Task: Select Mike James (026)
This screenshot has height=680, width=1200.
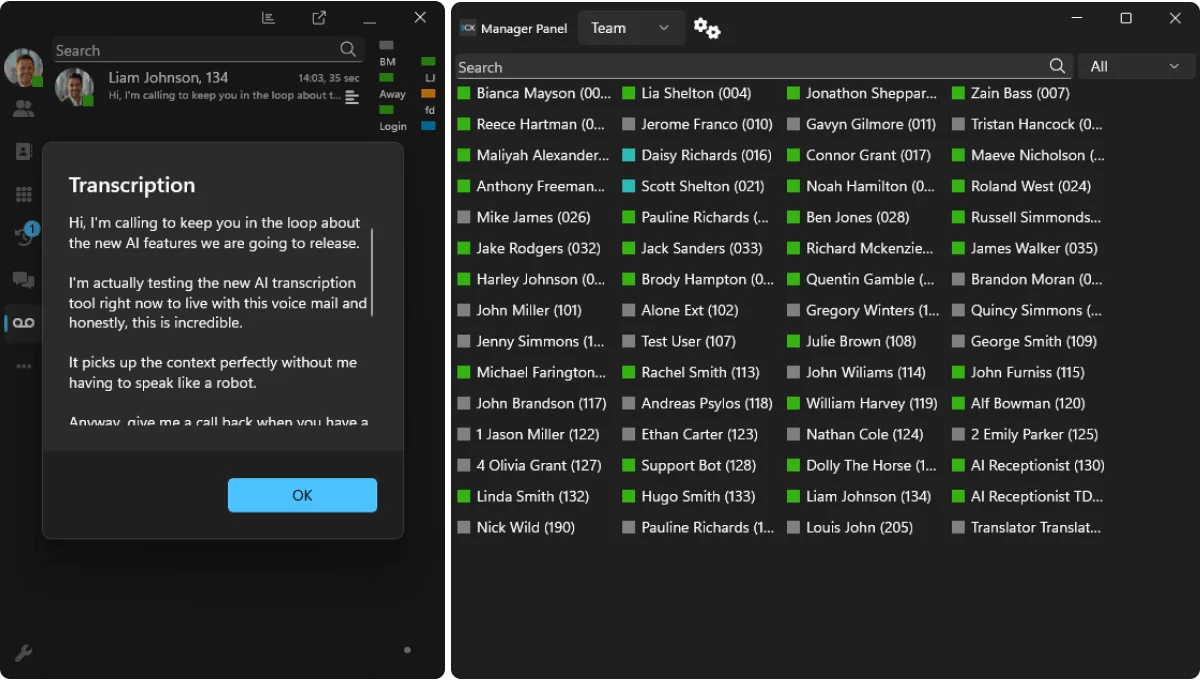Action: click(x=523, y=217)
